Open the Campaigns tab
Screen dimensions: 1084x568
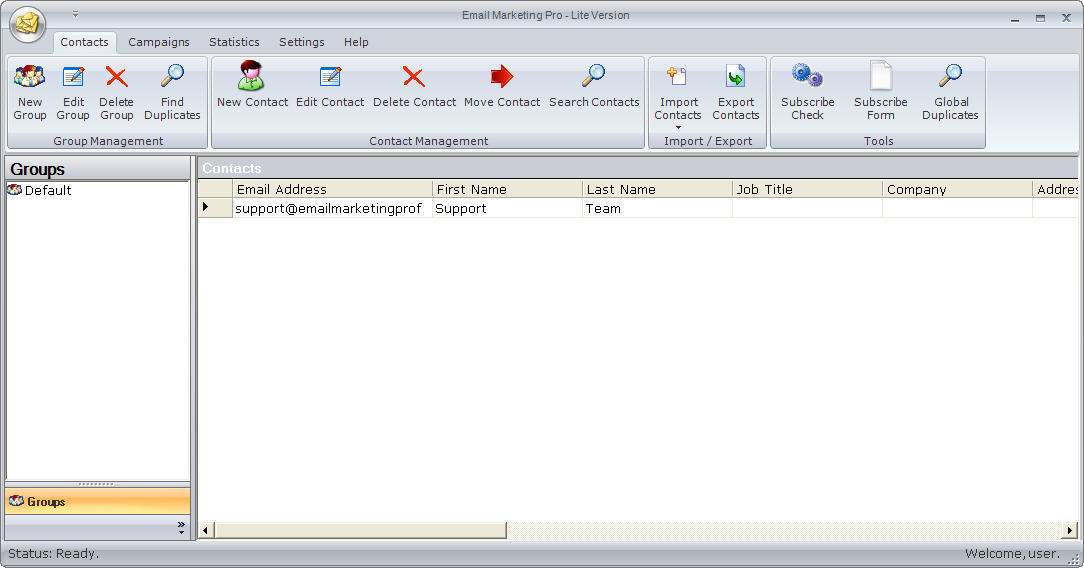click(x=158, y=42)
